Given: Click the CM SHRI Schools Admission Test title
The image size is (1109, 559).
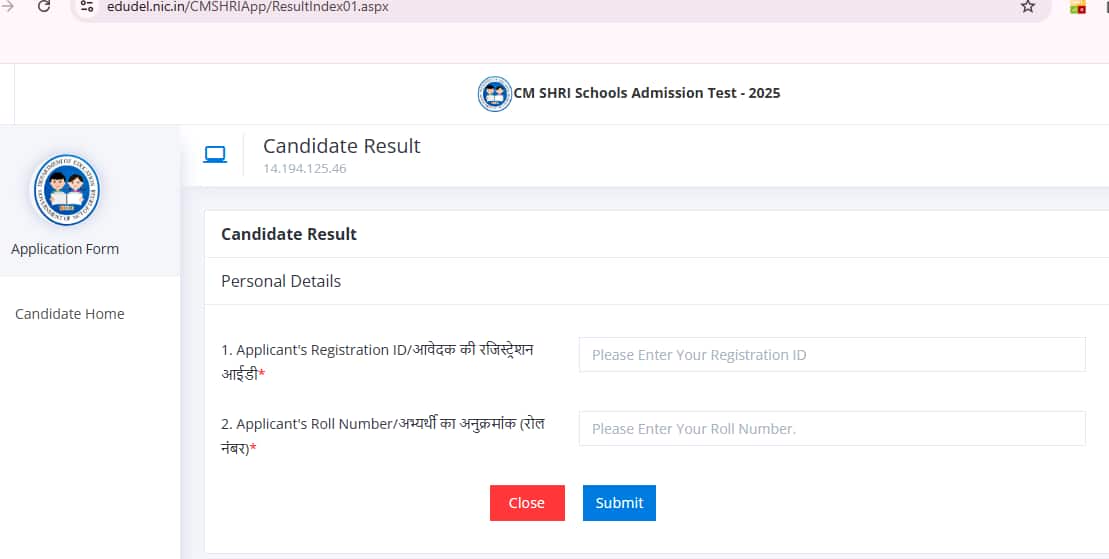Looking at the screenshot, I should tap(646, 93).
